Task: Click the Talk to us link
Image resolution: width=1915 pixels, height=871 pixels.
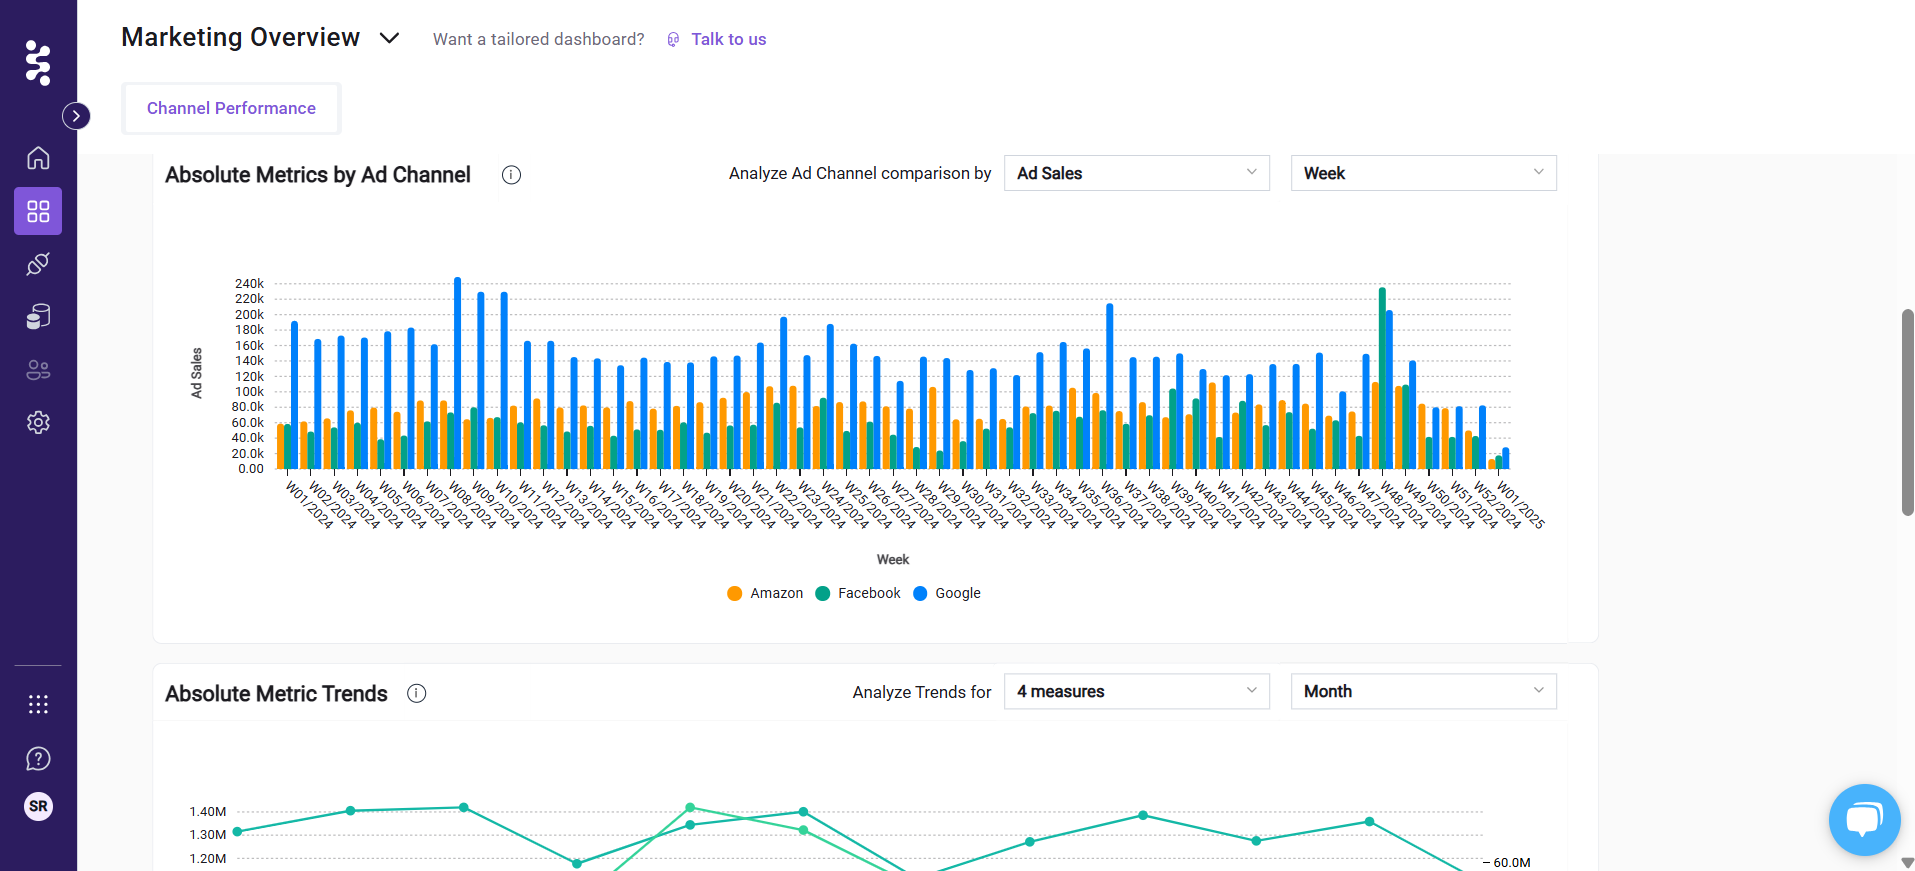Action: [728, 39]
